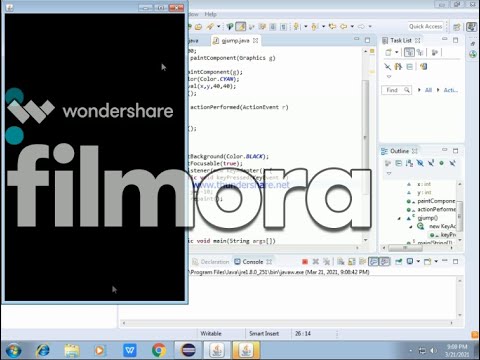Select the Outline view tab
480x360 pixels.
point(399,151)
